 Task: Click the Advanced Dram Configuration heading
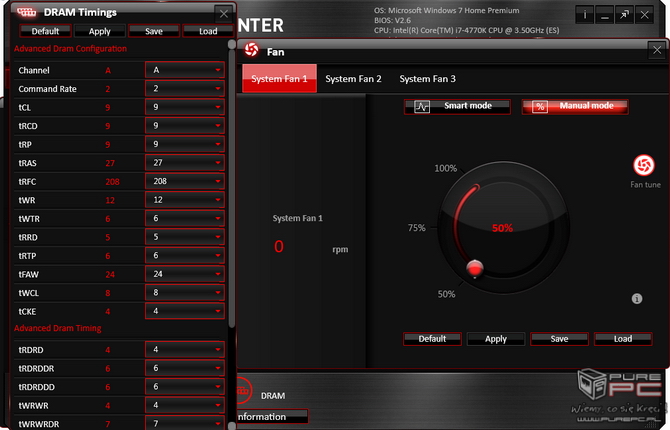[70, 49]
